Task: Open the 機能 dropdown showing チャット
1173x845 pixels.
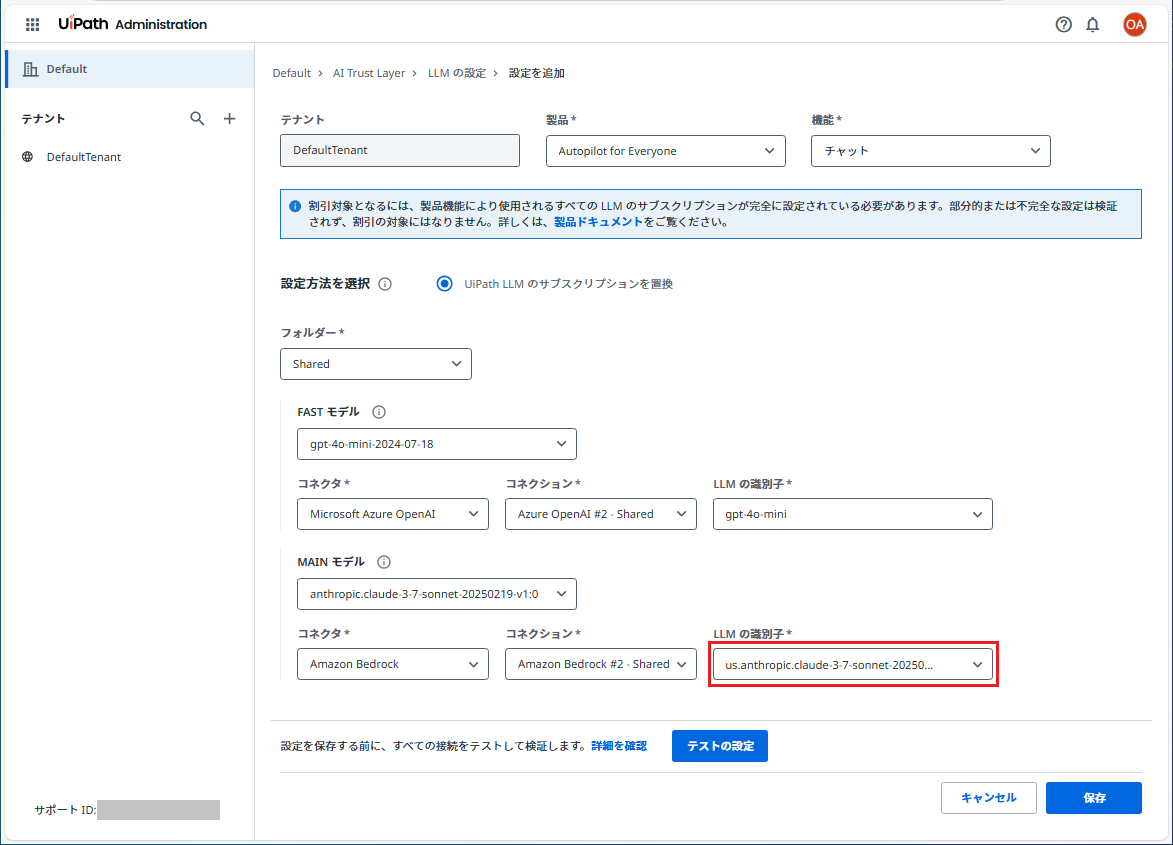Action: 931,151
